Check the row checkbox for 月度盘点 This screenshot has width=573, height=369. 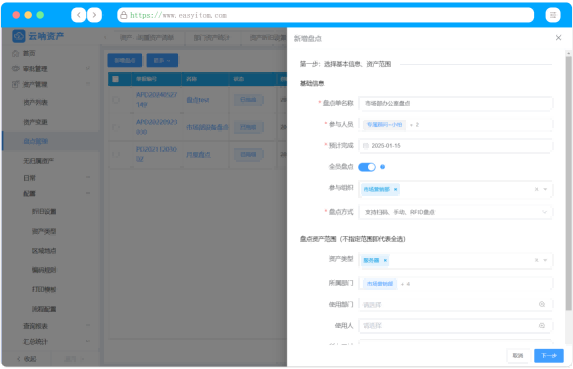[x=115, y=155]
